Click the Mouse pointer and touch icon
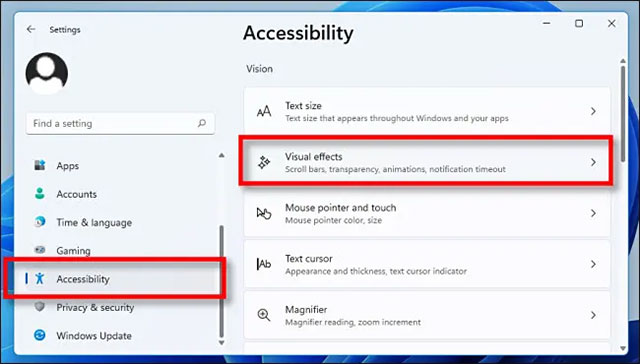Screen dimensions: 640x364 tap(264, 213)
